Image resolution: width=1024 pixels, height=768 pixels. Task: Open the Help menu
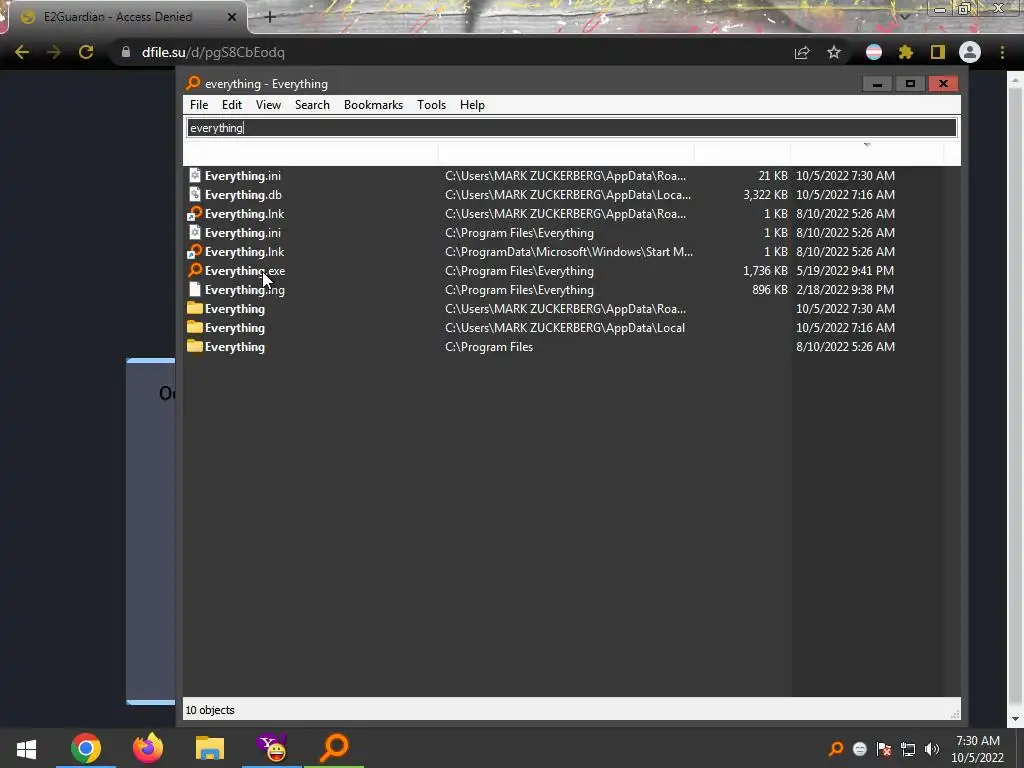pos(472,105)
